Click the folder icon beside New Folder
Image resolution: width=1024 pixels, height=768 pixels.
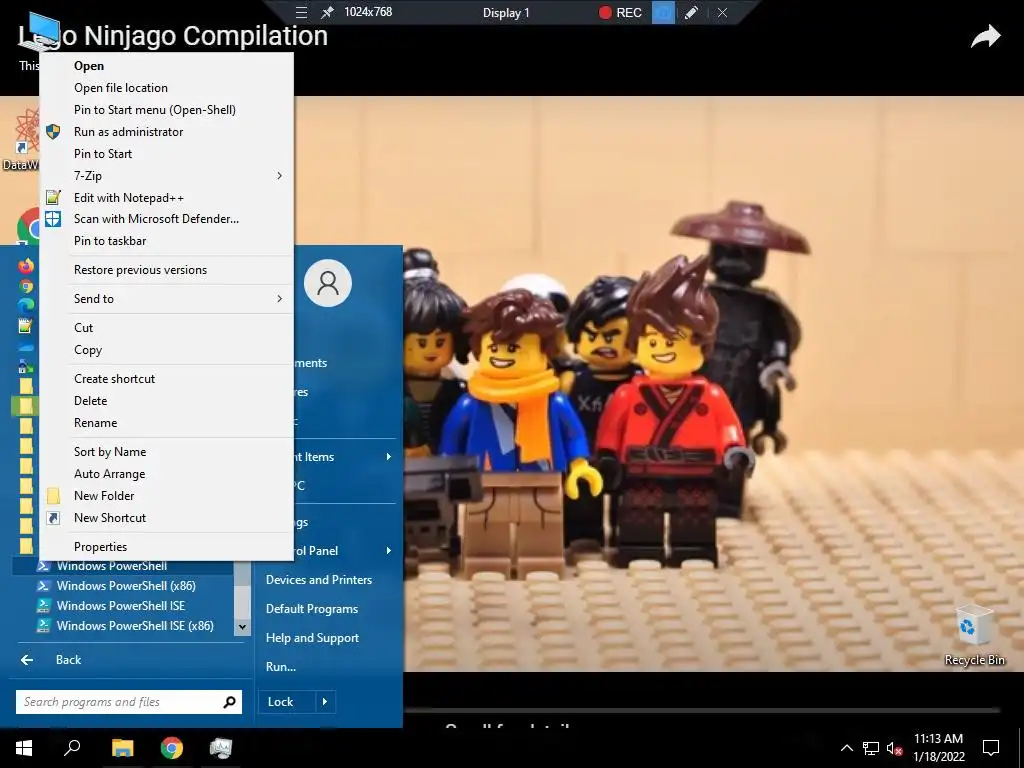pos(54,496)
